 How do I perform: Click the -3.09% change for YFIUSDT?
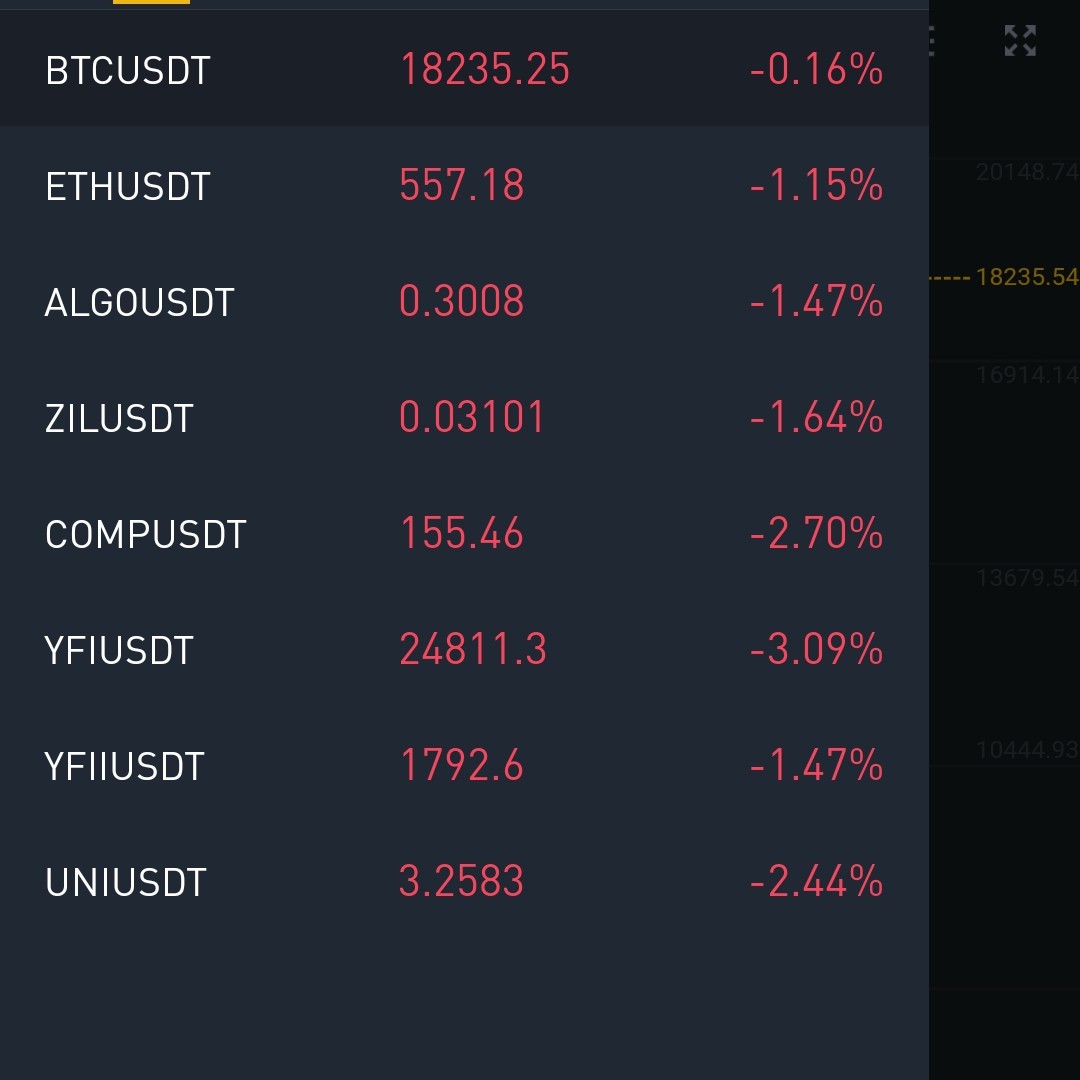coord(816,650)
